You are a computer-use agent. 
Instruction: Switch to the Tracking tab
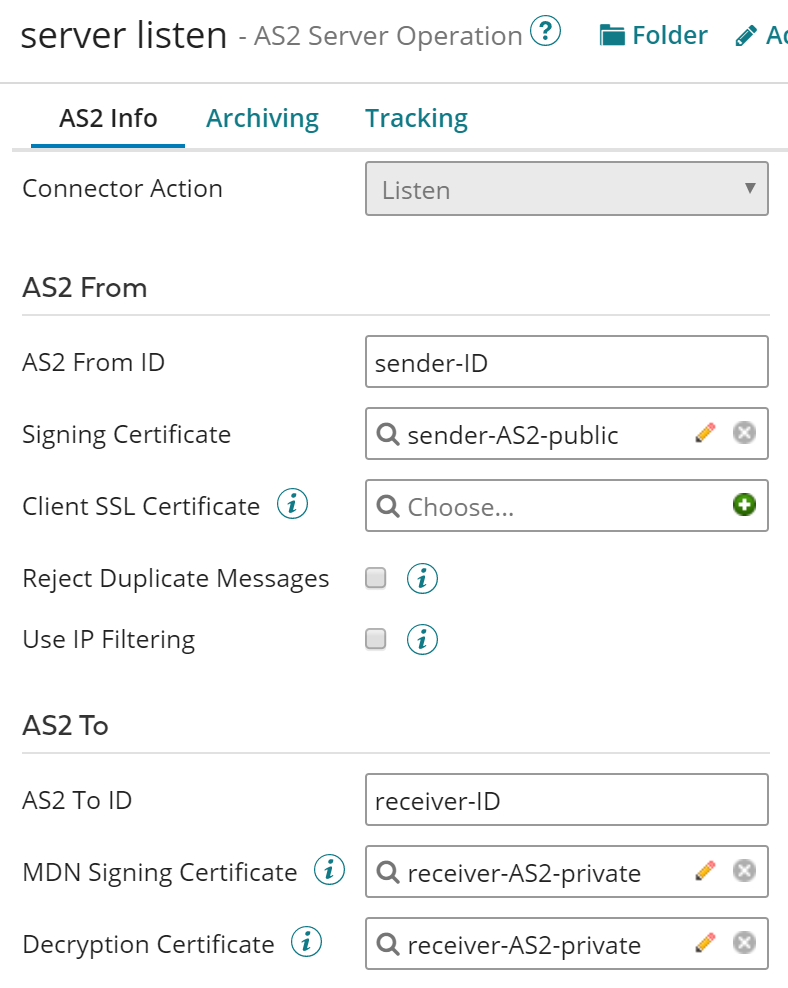point(416,119)
